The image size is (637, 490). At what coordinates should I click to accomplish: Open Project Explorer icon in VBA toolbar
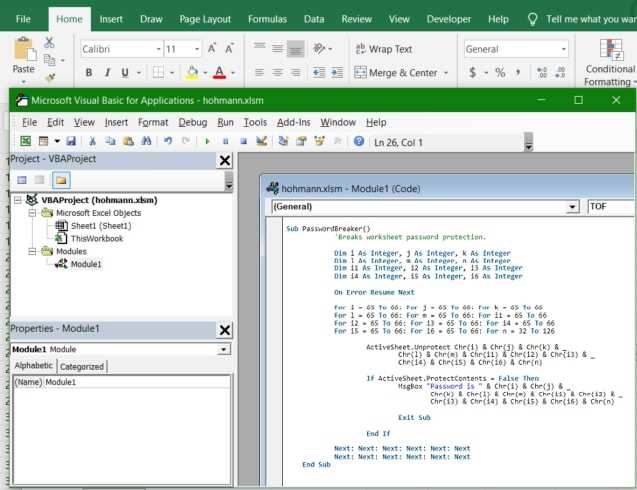click(283, 141)
